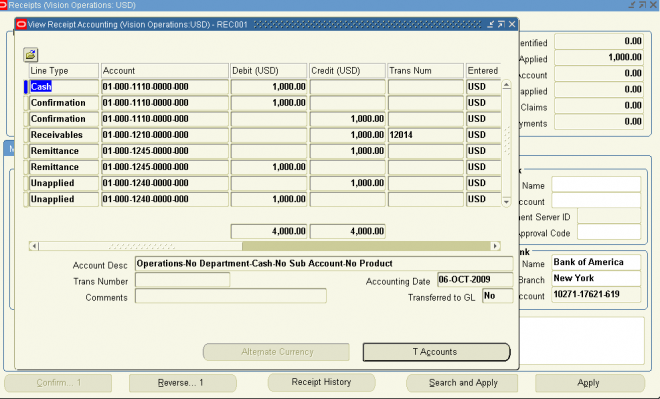Click the folder tools icon above Line Type
This screenshot has width=660, height=399.
(x=30, y=54)
